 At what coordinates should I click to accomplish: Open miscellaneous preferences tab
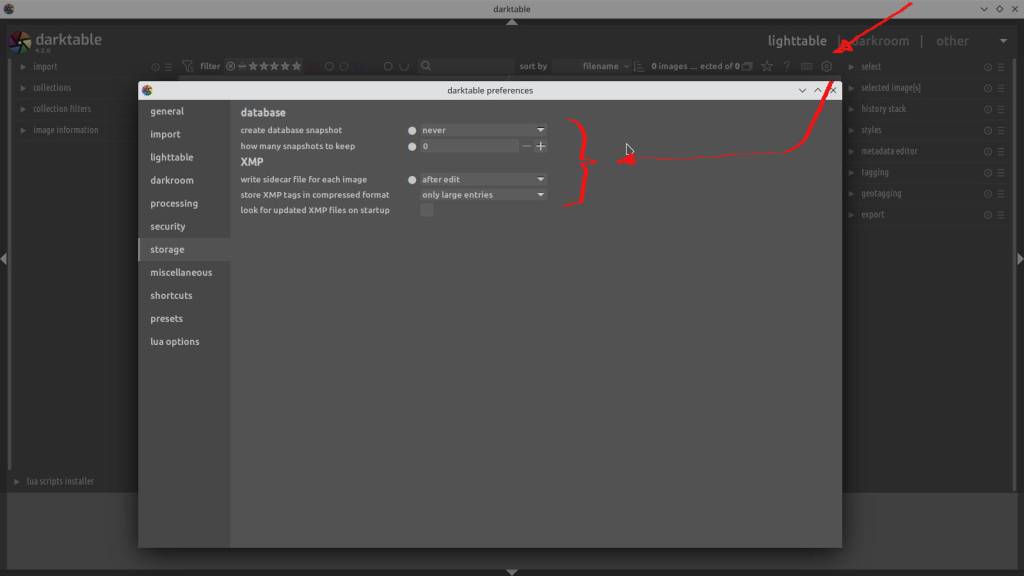(x=184, y=272)
